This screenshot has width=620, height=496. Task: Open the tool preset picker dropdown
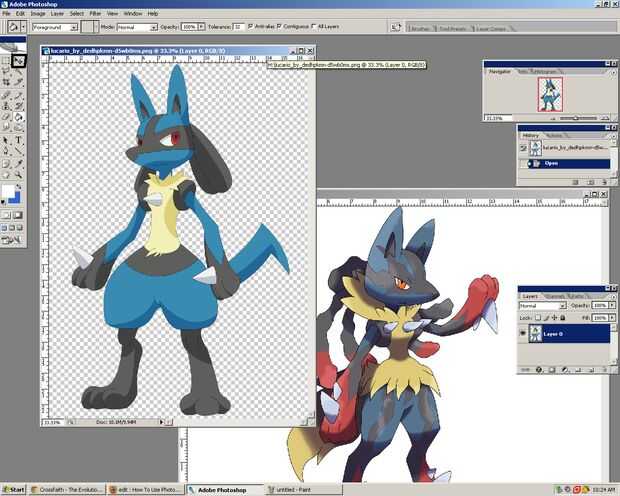pyautogui.click(x=23, y=27)
